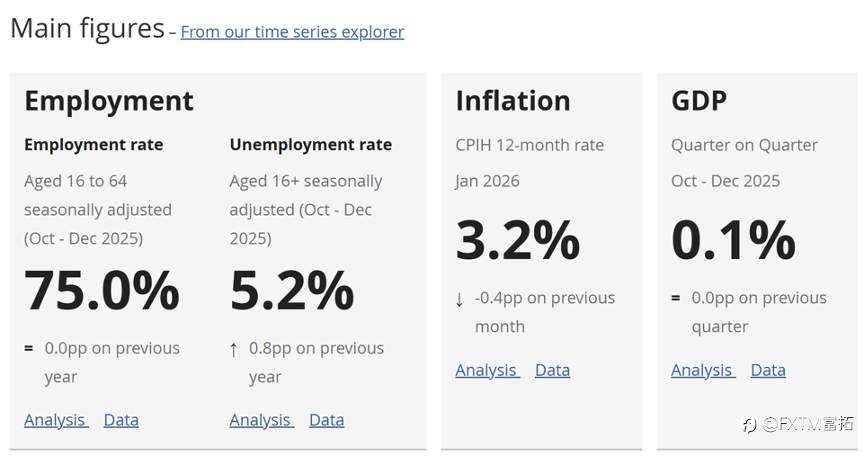This screenshot has height=456, width=864.
Task: Open Analysis link in GDP card
Action: (702, 370)
